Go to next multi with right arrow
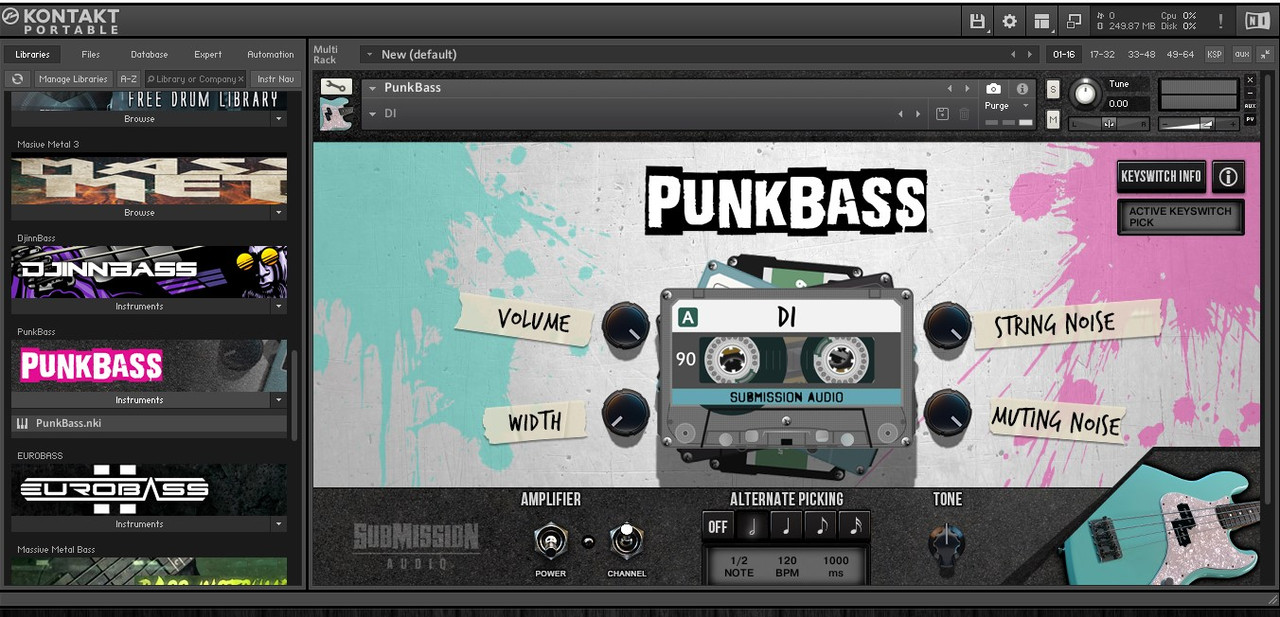 [1030, 55]
